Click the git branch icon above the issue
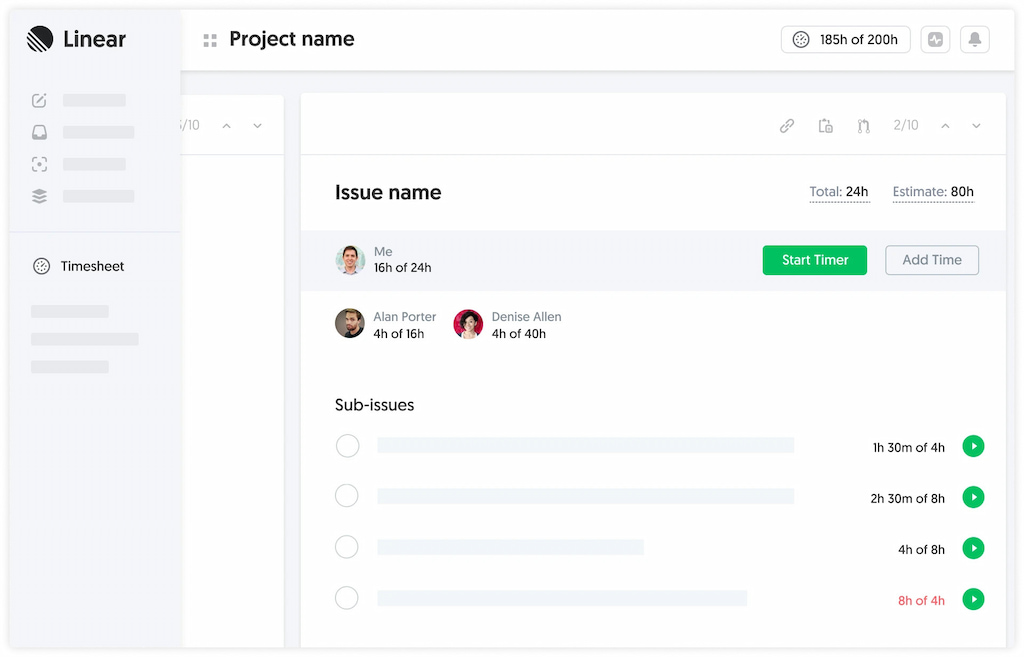Viewport: 1024px width, 657px height. (863, 126)
